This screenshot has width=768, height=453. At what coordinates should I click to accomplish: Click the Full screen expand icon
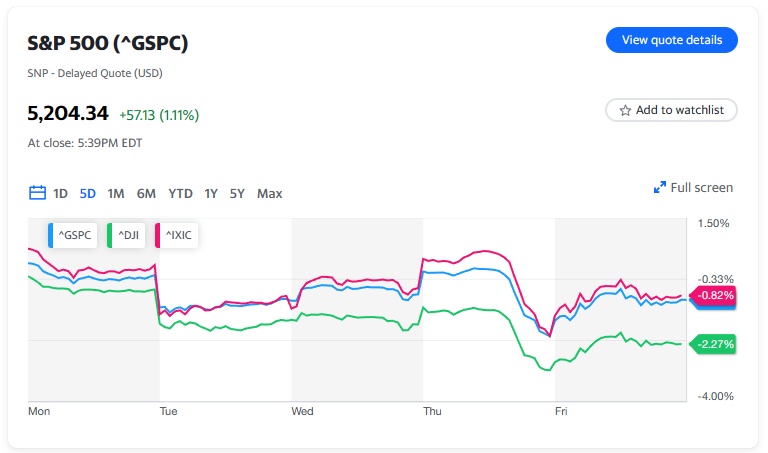660,187
